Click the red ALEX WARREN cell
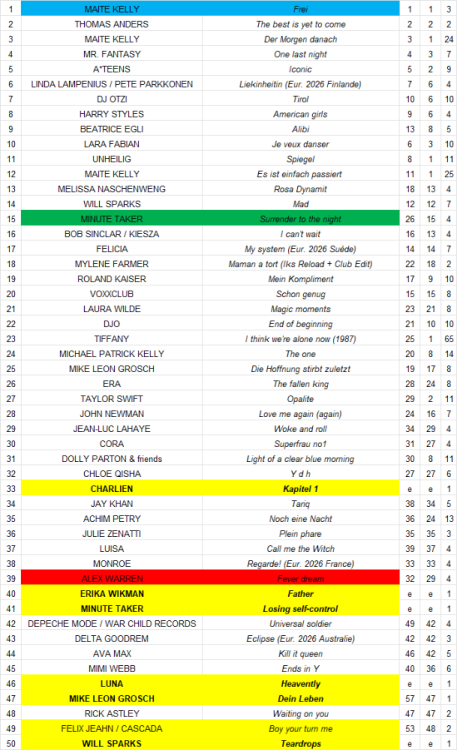457x750 pixels. (x=111, y=578)
